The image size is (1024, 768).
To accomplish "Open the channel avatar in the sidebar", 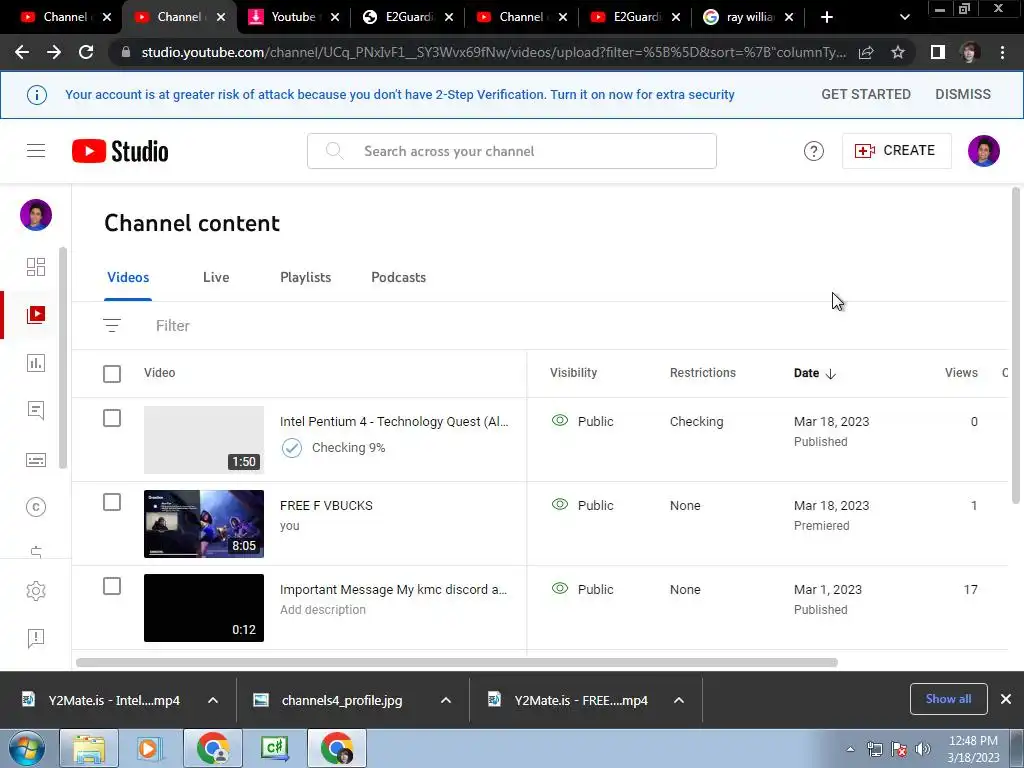I will pyautogui.click(x=36, y=215).
